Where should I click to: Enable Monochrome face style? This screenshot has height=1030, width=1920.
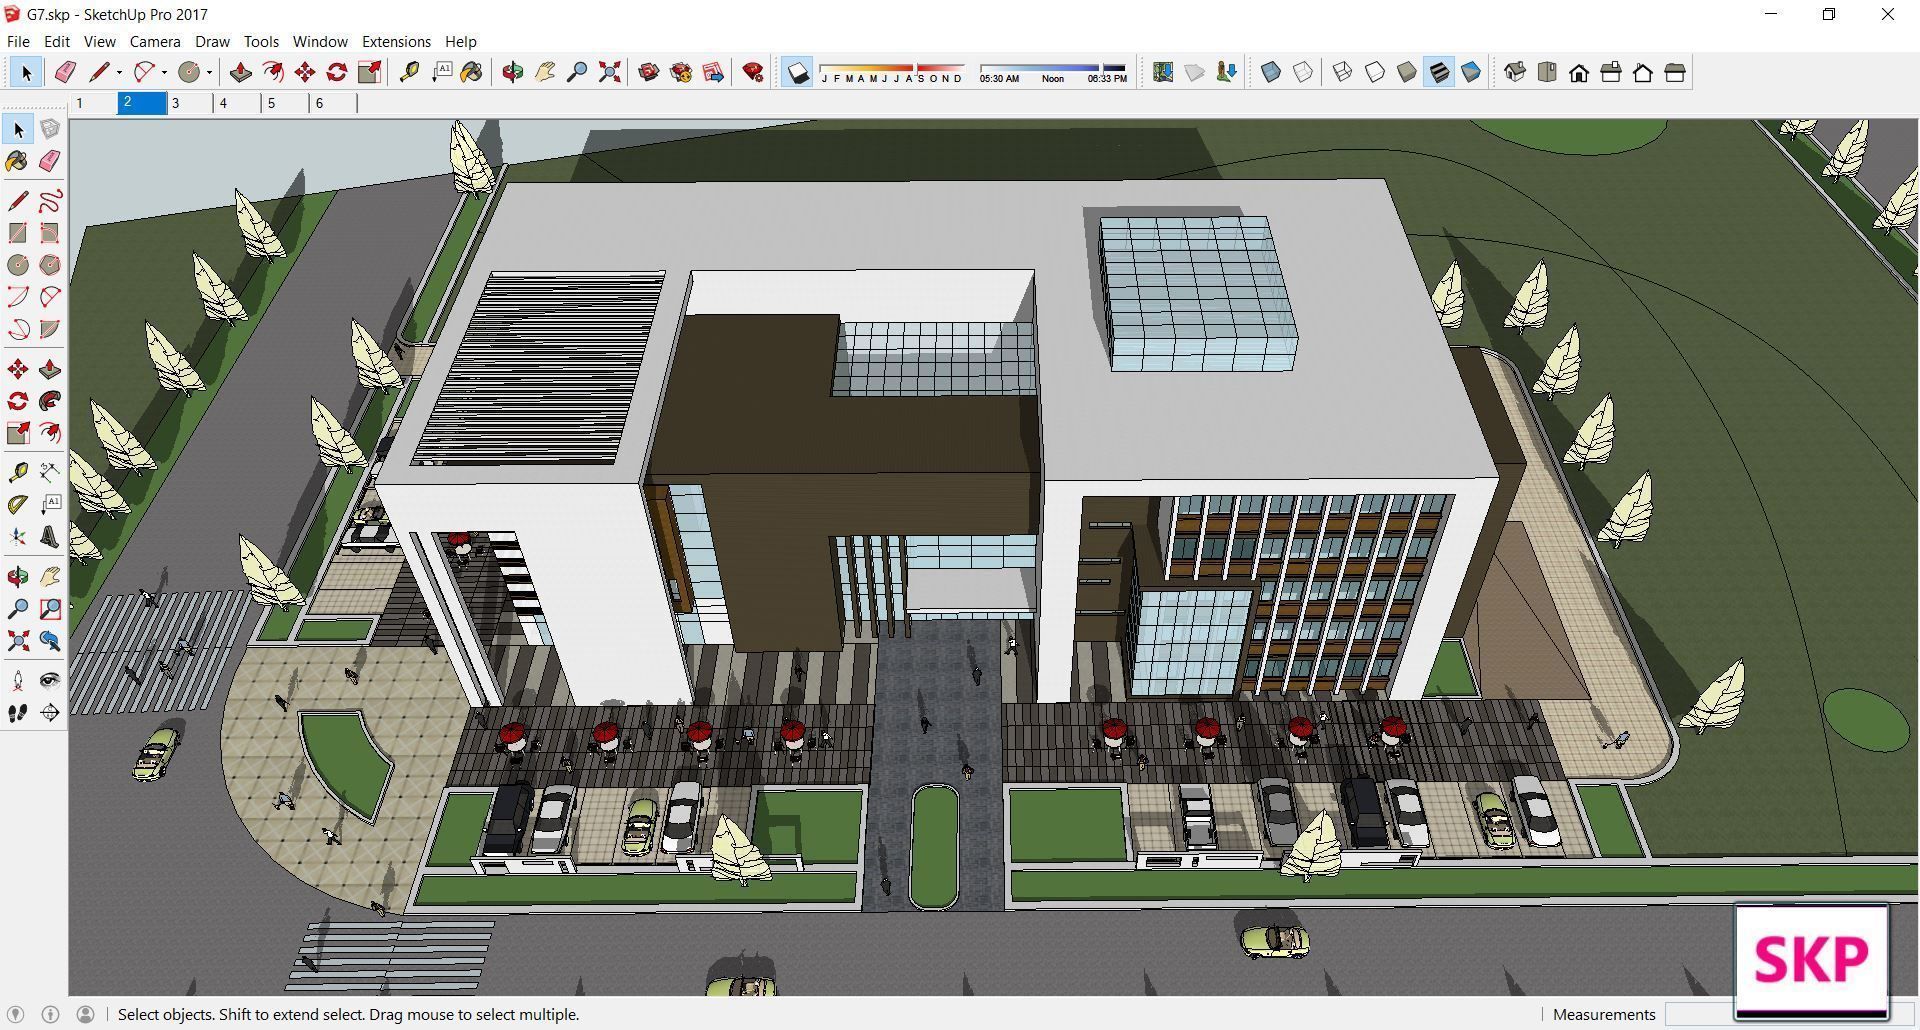click(1471, 72)
